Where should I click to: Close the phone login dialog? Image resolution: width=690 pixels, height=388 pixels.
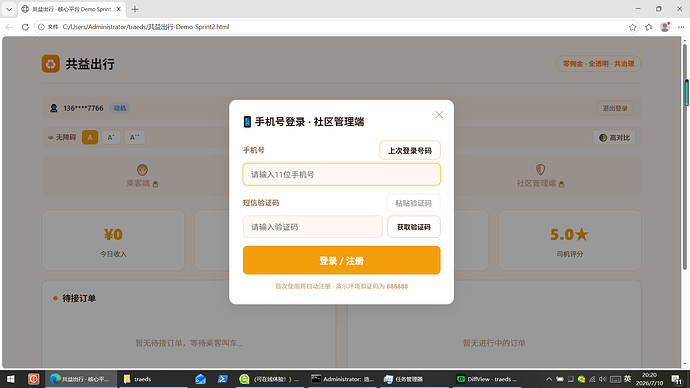[439, 114]
